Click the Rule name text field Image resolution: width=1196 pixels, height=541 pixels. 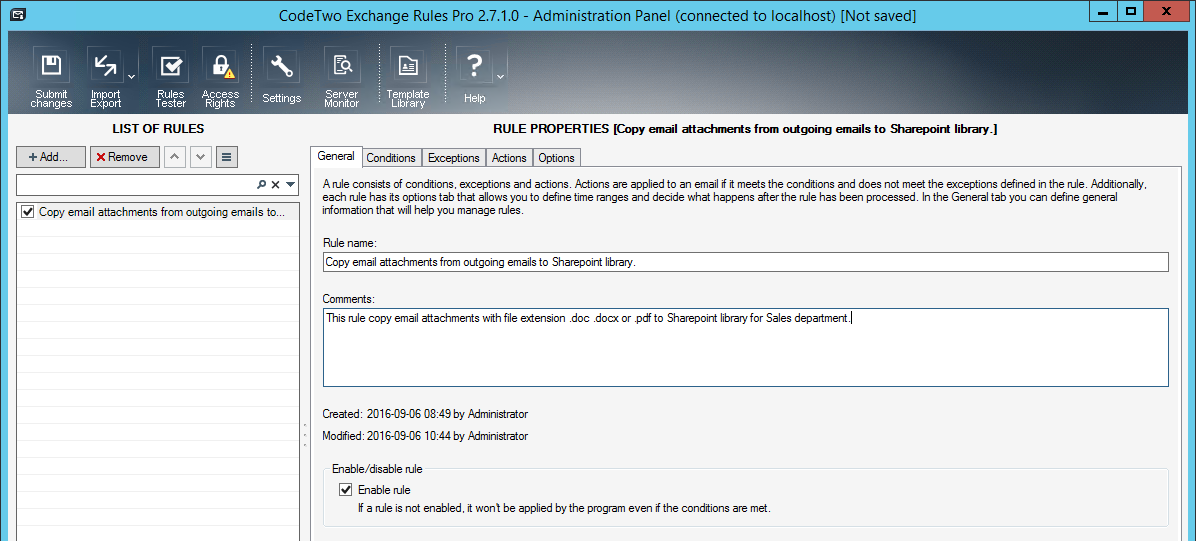745,262
